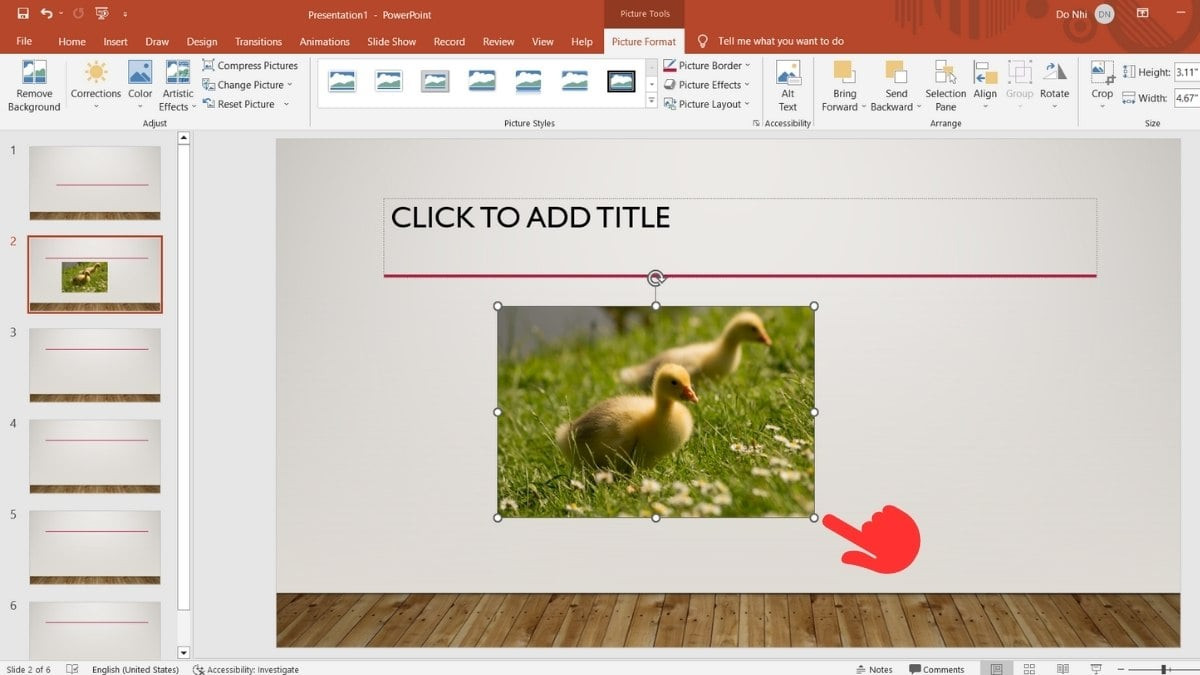Switch to Slide Sorter view

(1029, 669)
